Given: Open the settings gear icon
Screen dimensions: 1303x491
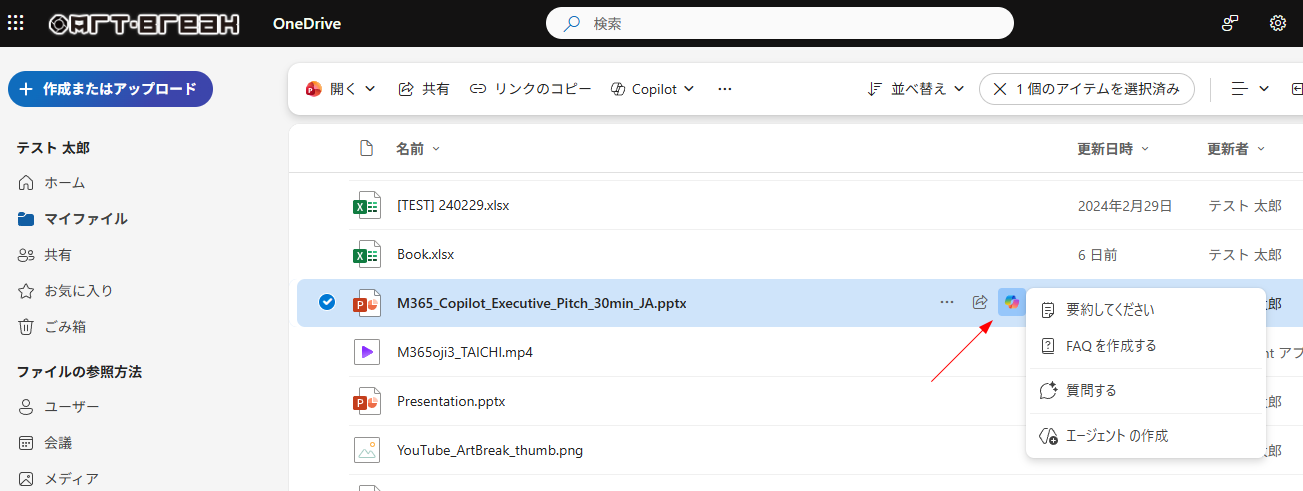Looking at the screenshot, I should [1277, 23].
